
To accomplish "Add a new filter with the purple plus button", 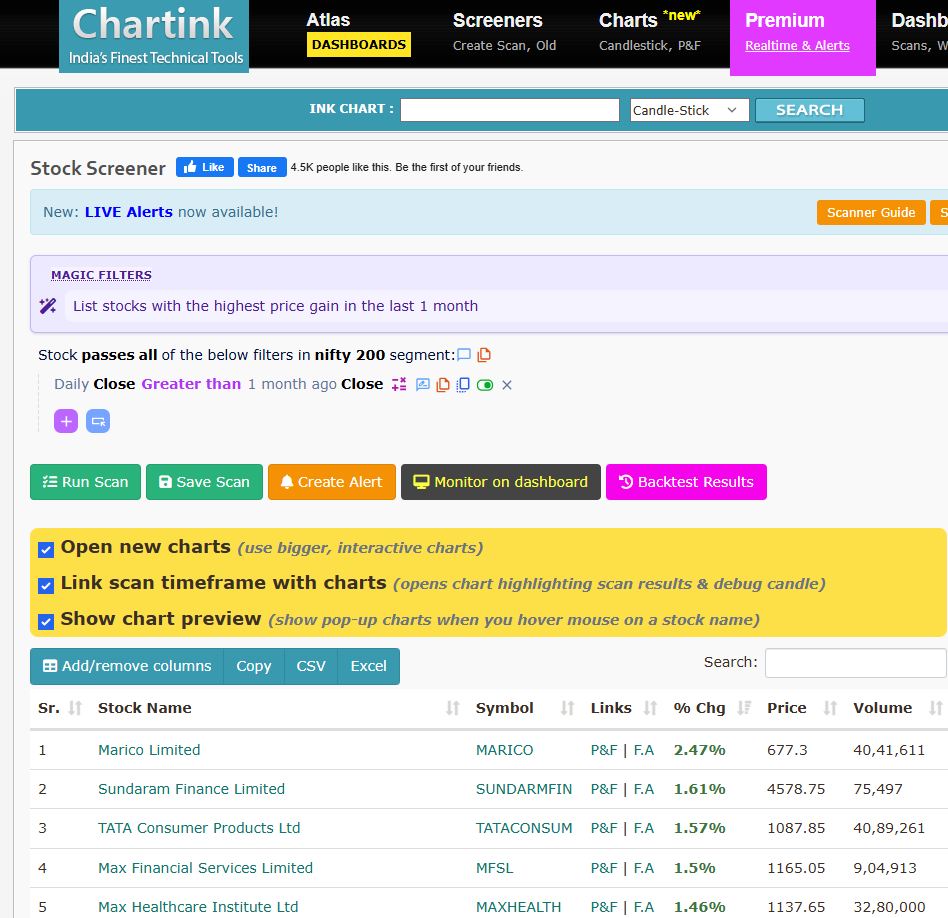I will tap(66, 421).
